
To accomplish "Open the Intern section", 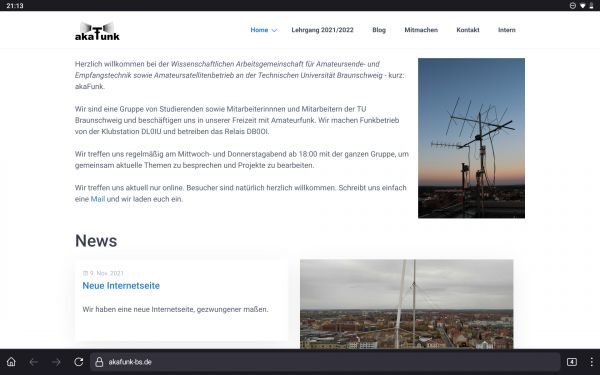I will coord(507,30).
